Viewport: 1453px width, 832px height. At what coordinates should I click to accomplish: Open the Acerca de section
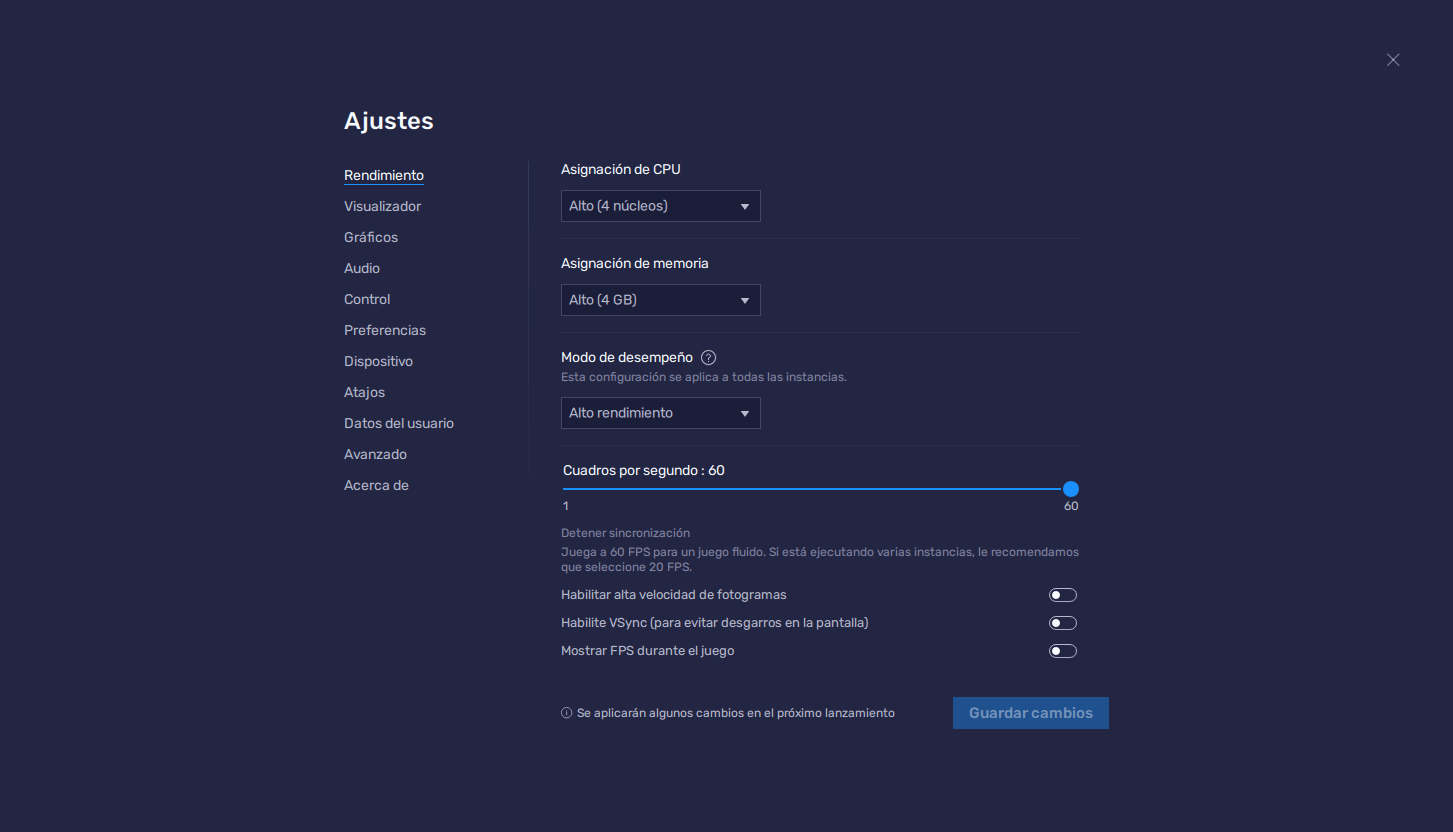coord(376,485)
